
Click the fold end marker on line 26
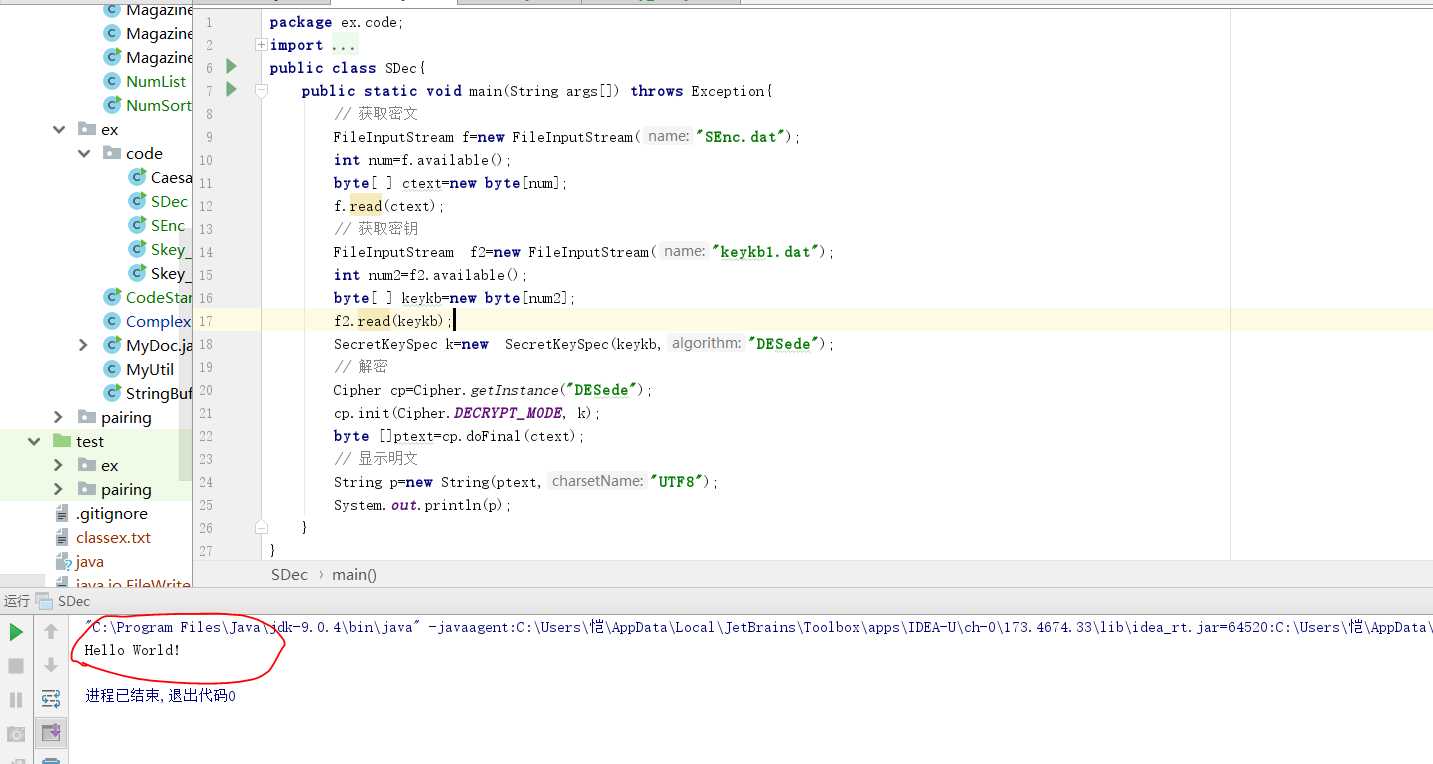[261, 527]
